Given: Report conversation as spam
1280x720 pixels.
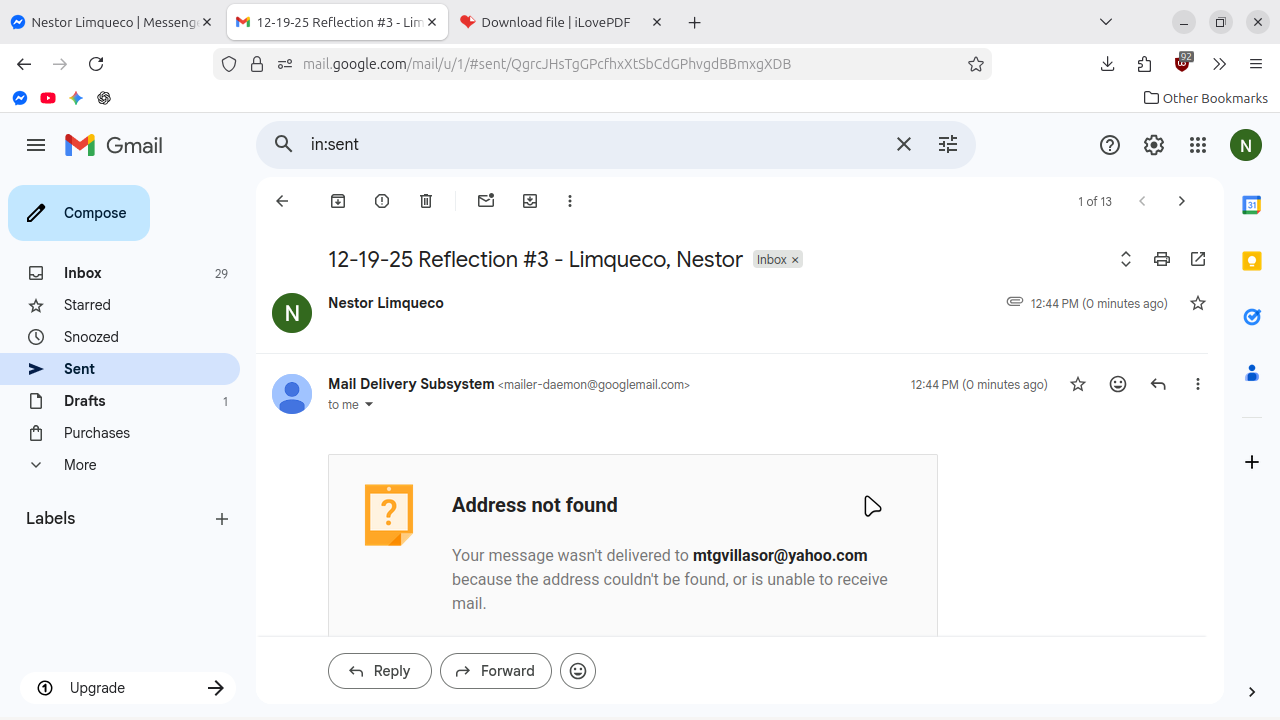Looking at the screenshot, I should (x=382, y=201).
